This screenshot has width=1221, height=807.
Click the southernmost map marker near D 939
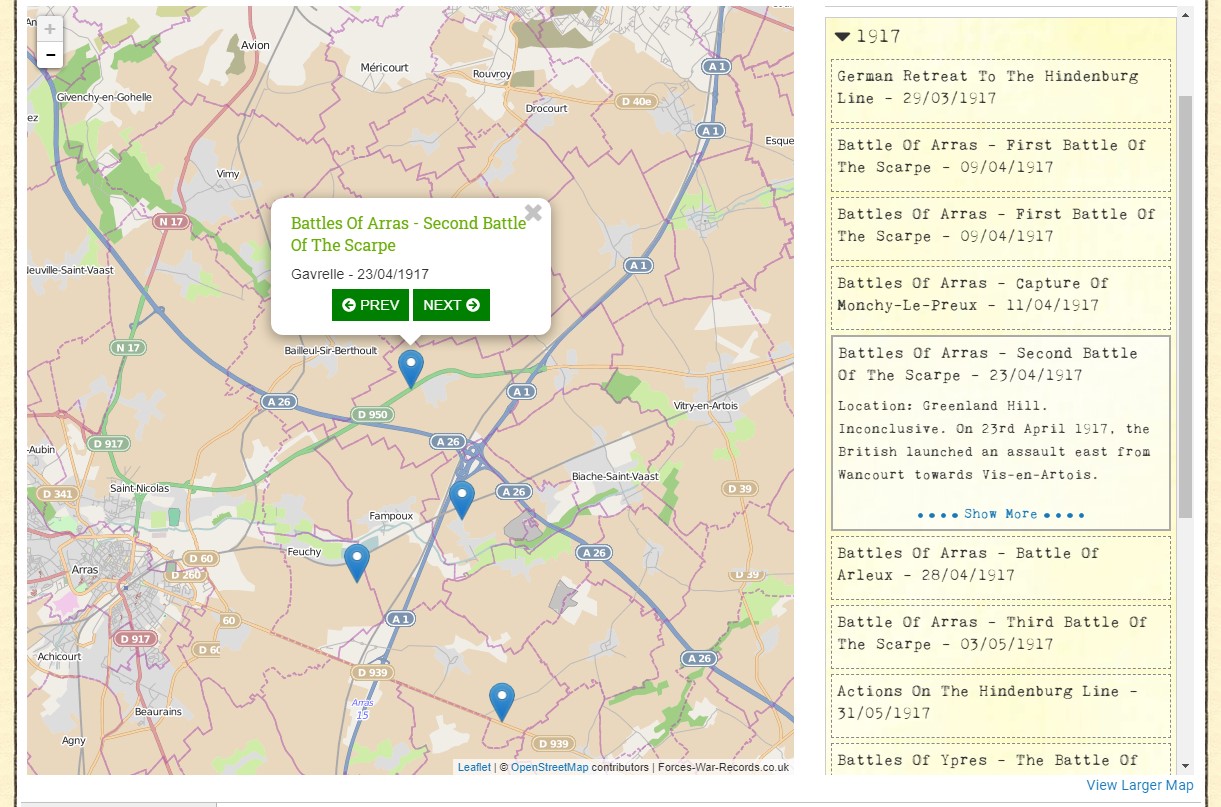[x=501, y=700]
